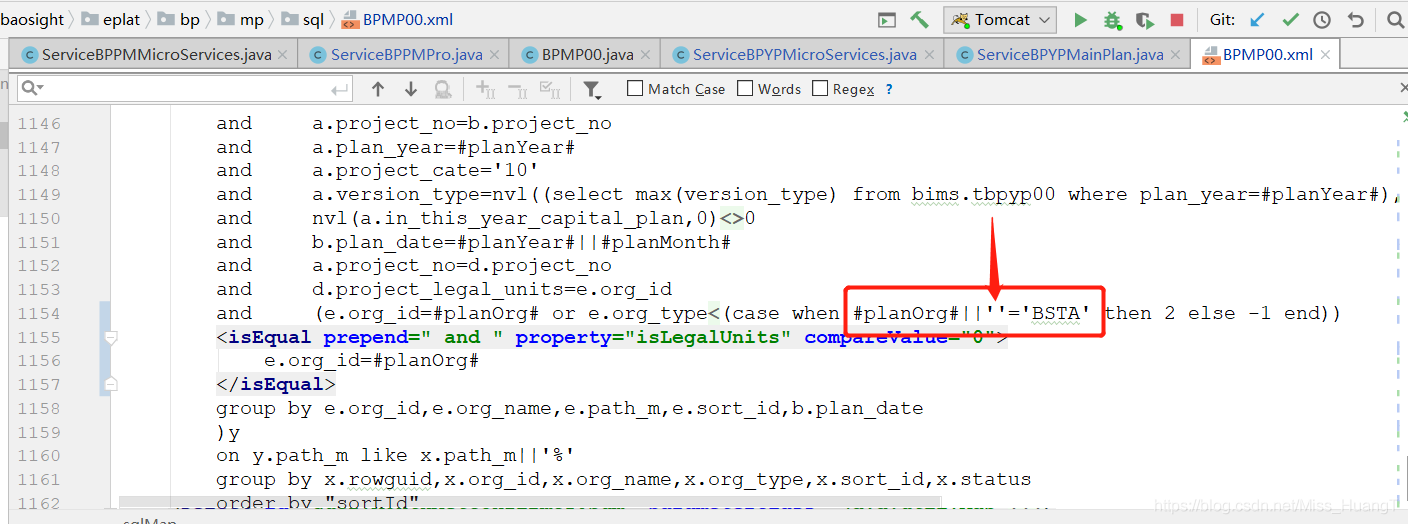Click the line 'on y.path_m like x.path_m||'%''
The image size is (1408, 524).
pyautogui.click(x=396, y=456)
